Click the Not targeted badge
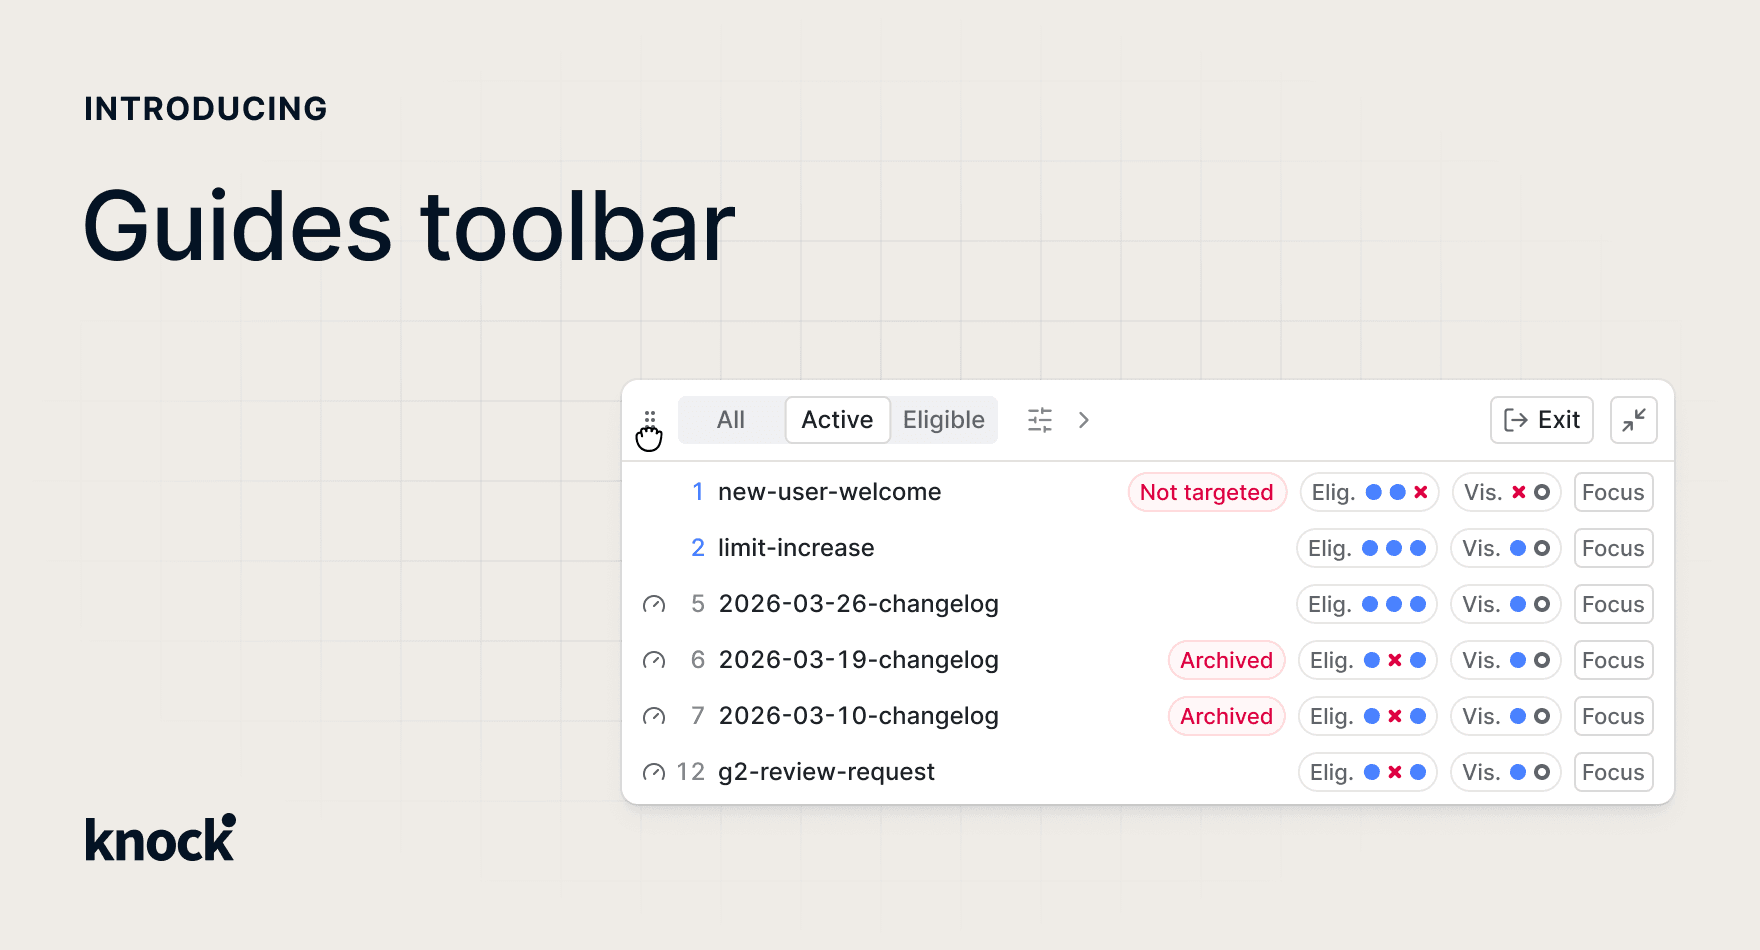Image resolution: width=1760 pixels, height=950 pixels. point(1206,493)
